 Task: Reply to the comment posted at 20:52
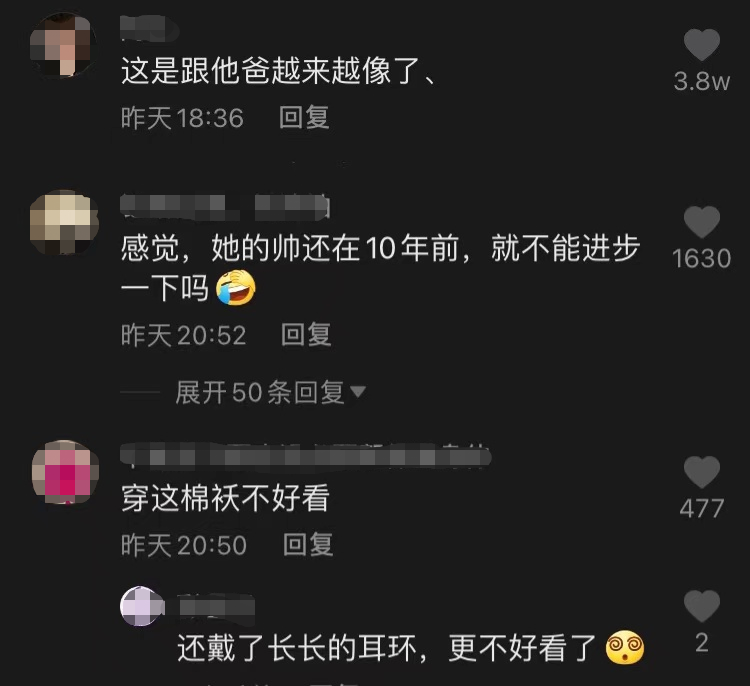(306, 334)
